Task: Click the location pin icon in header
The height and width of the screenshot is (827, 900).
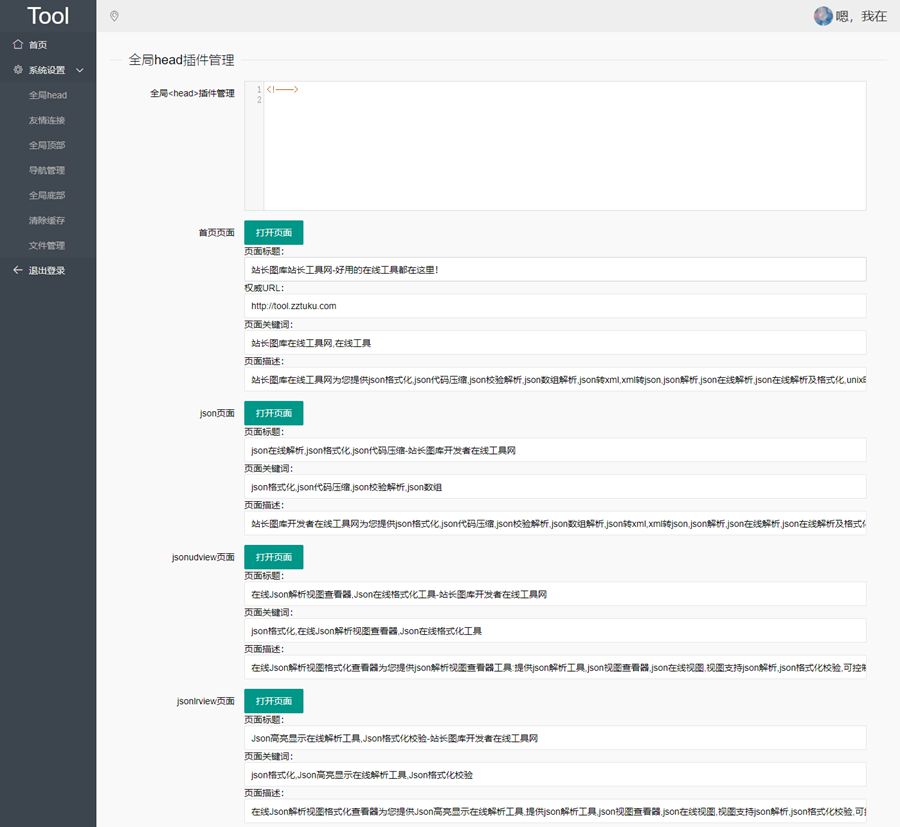Action: coord(114,16)
